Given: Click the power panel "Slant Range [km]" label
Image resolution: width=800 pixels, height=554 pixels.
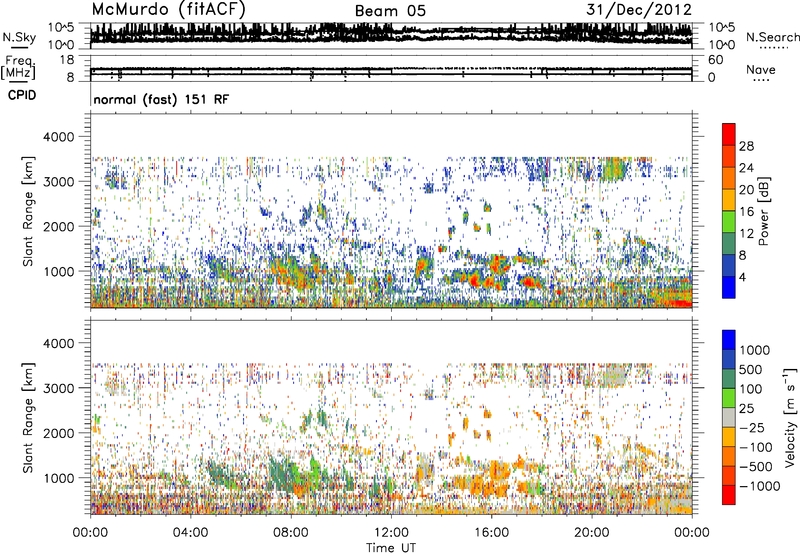Looking at the screenshot, I should [28, 211].
